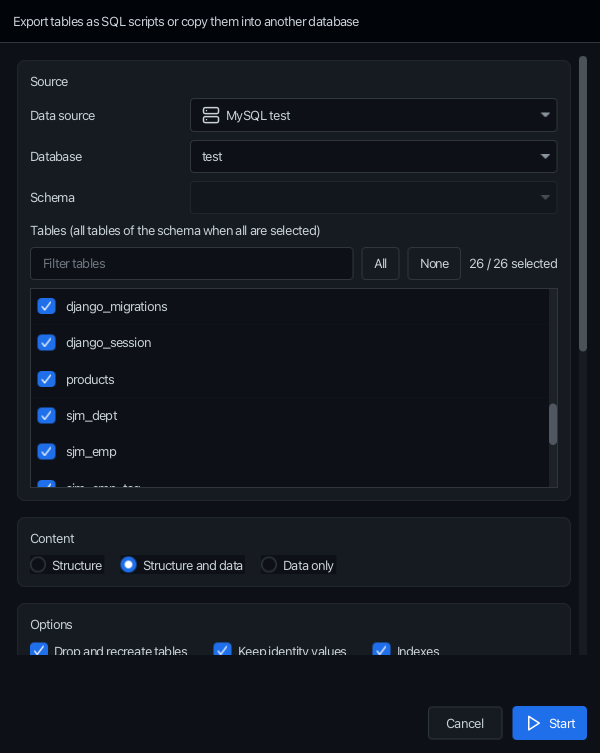Expand the Schema dropdown
The height and width of the screenshot is (753, 600).
point(373,197)
